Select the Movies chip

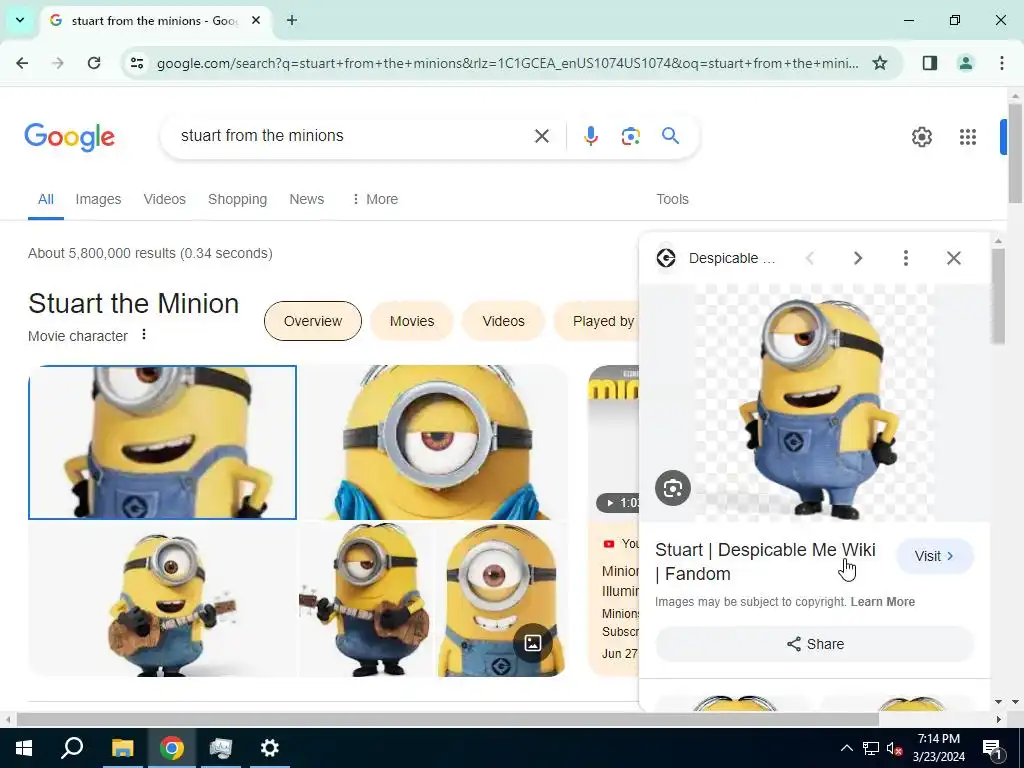[x=411, y=321]
